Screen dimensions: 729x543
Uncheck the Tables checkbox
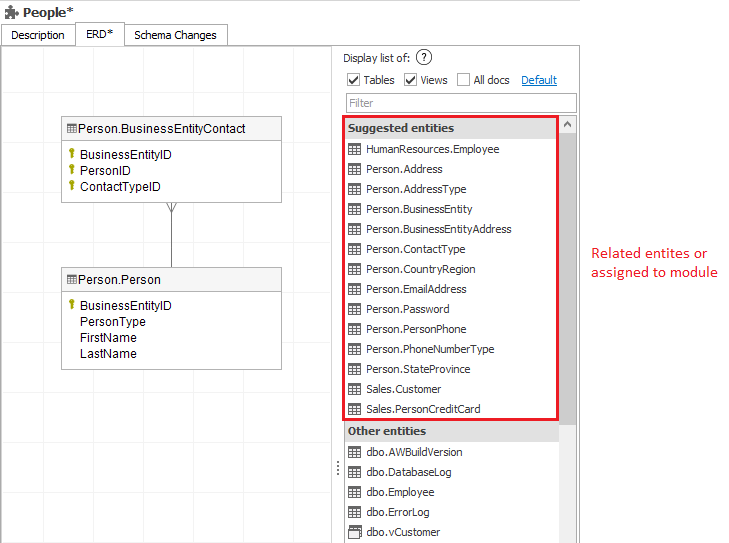pos(353,80)
